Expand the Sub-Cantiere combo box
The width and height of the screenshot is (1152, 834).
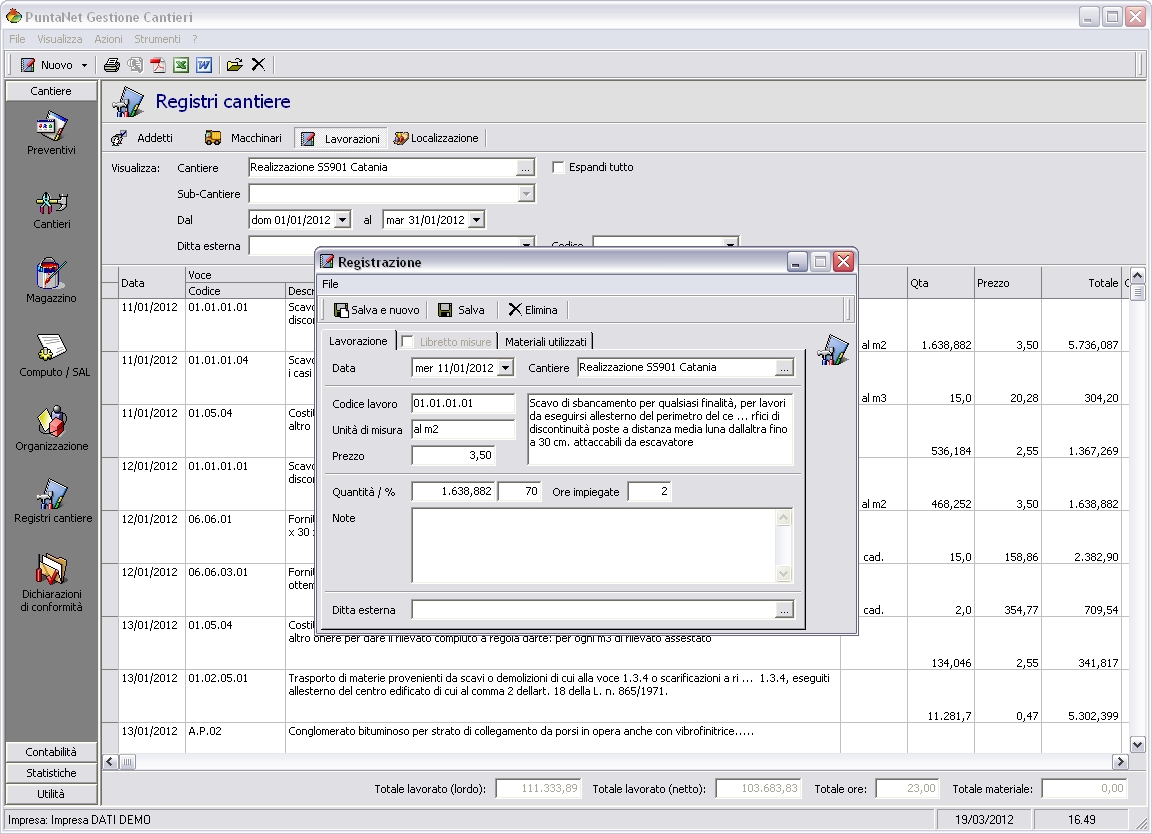point(526,194)
